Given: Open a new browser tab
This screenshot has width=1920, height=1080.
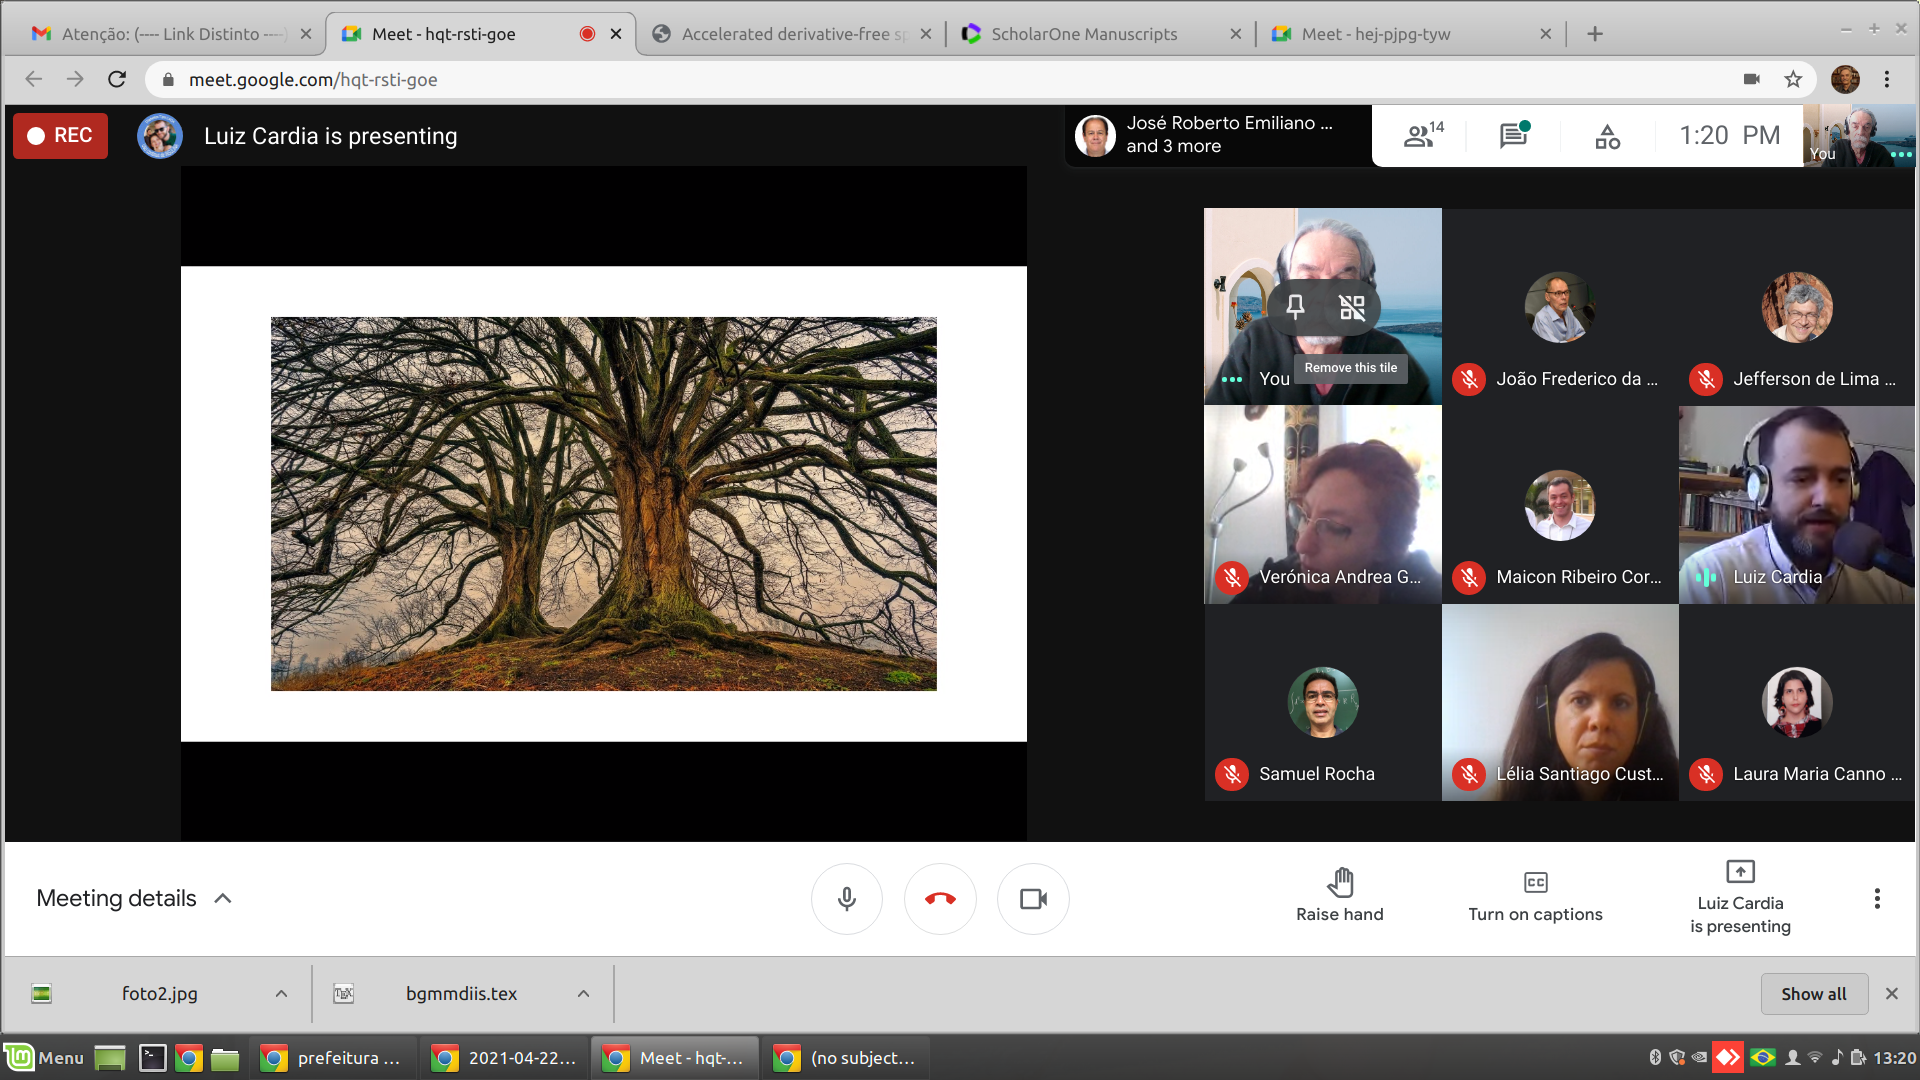Looking at the screenshot, I should pyautogui.click(x=1595, y=34).
